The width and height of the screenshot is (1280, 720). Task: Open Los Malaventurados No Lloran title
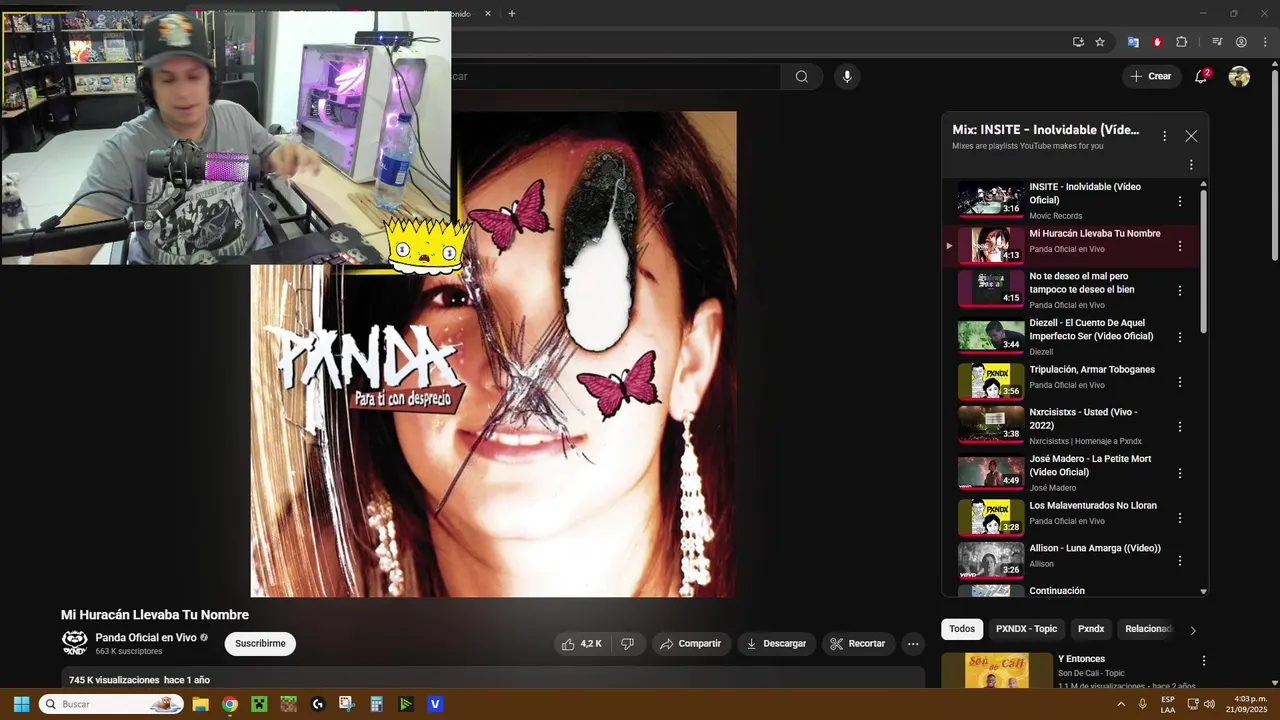[1093, 506]
